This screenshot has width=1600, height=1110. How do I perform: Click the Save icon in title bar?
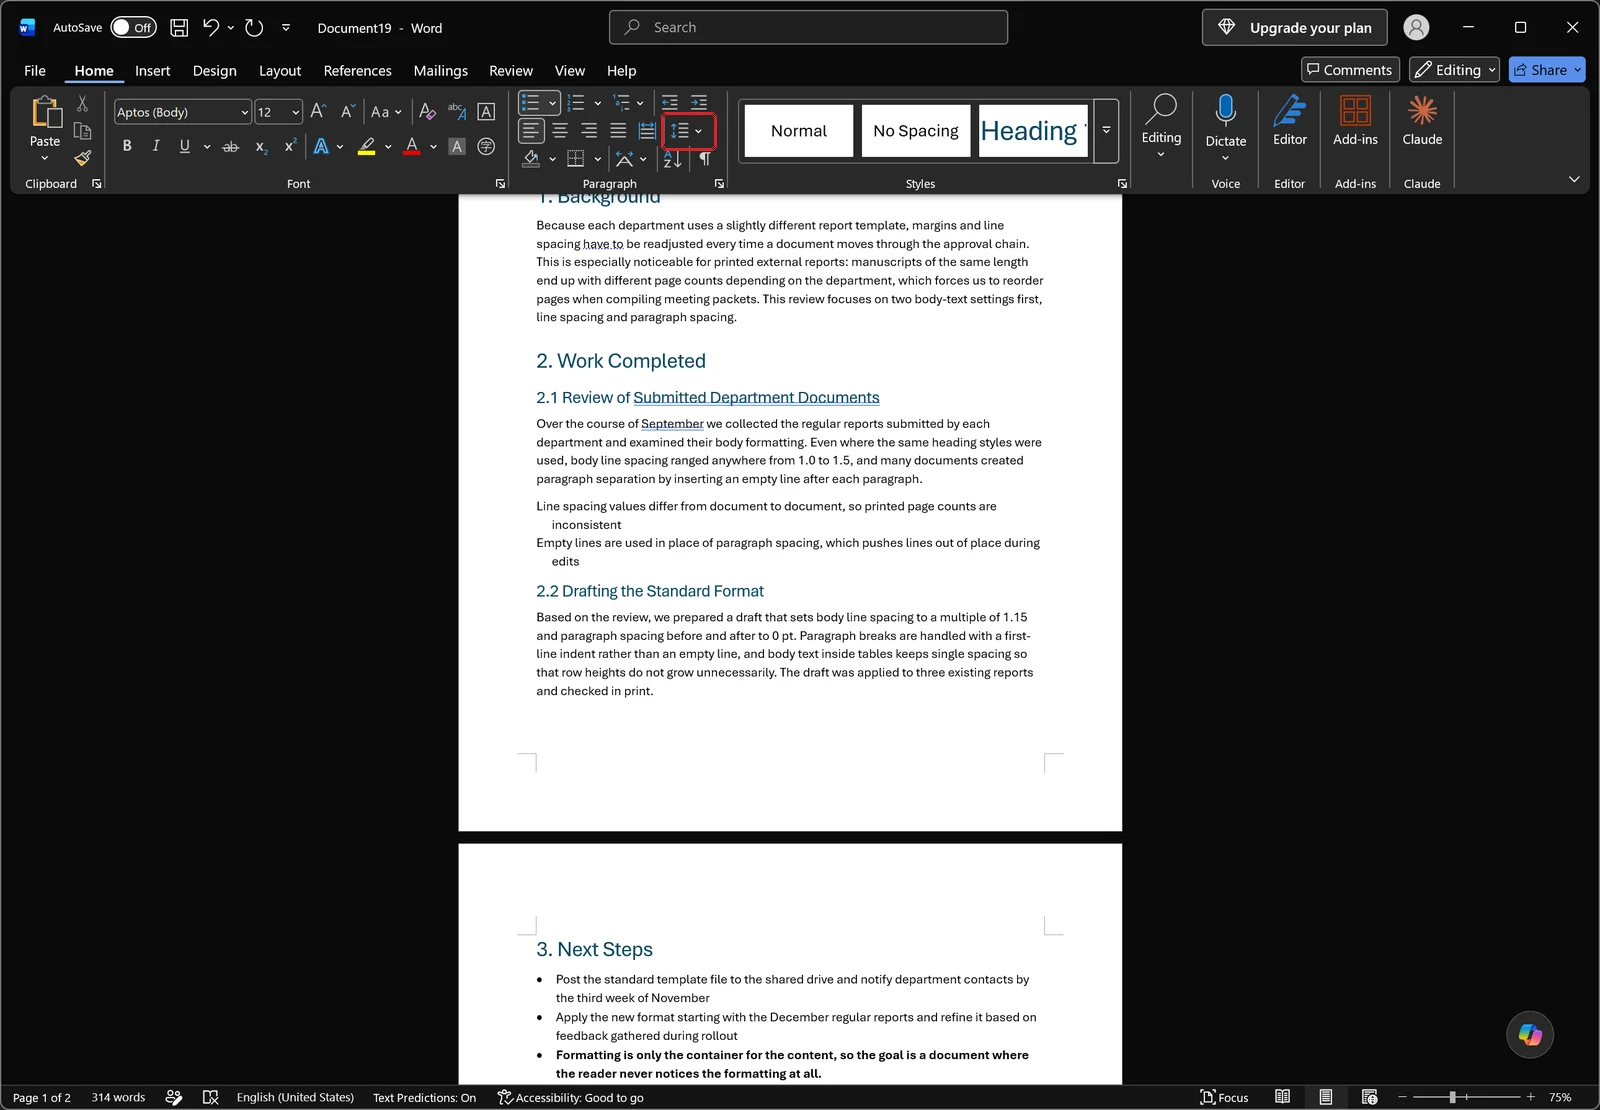(179, 28)
